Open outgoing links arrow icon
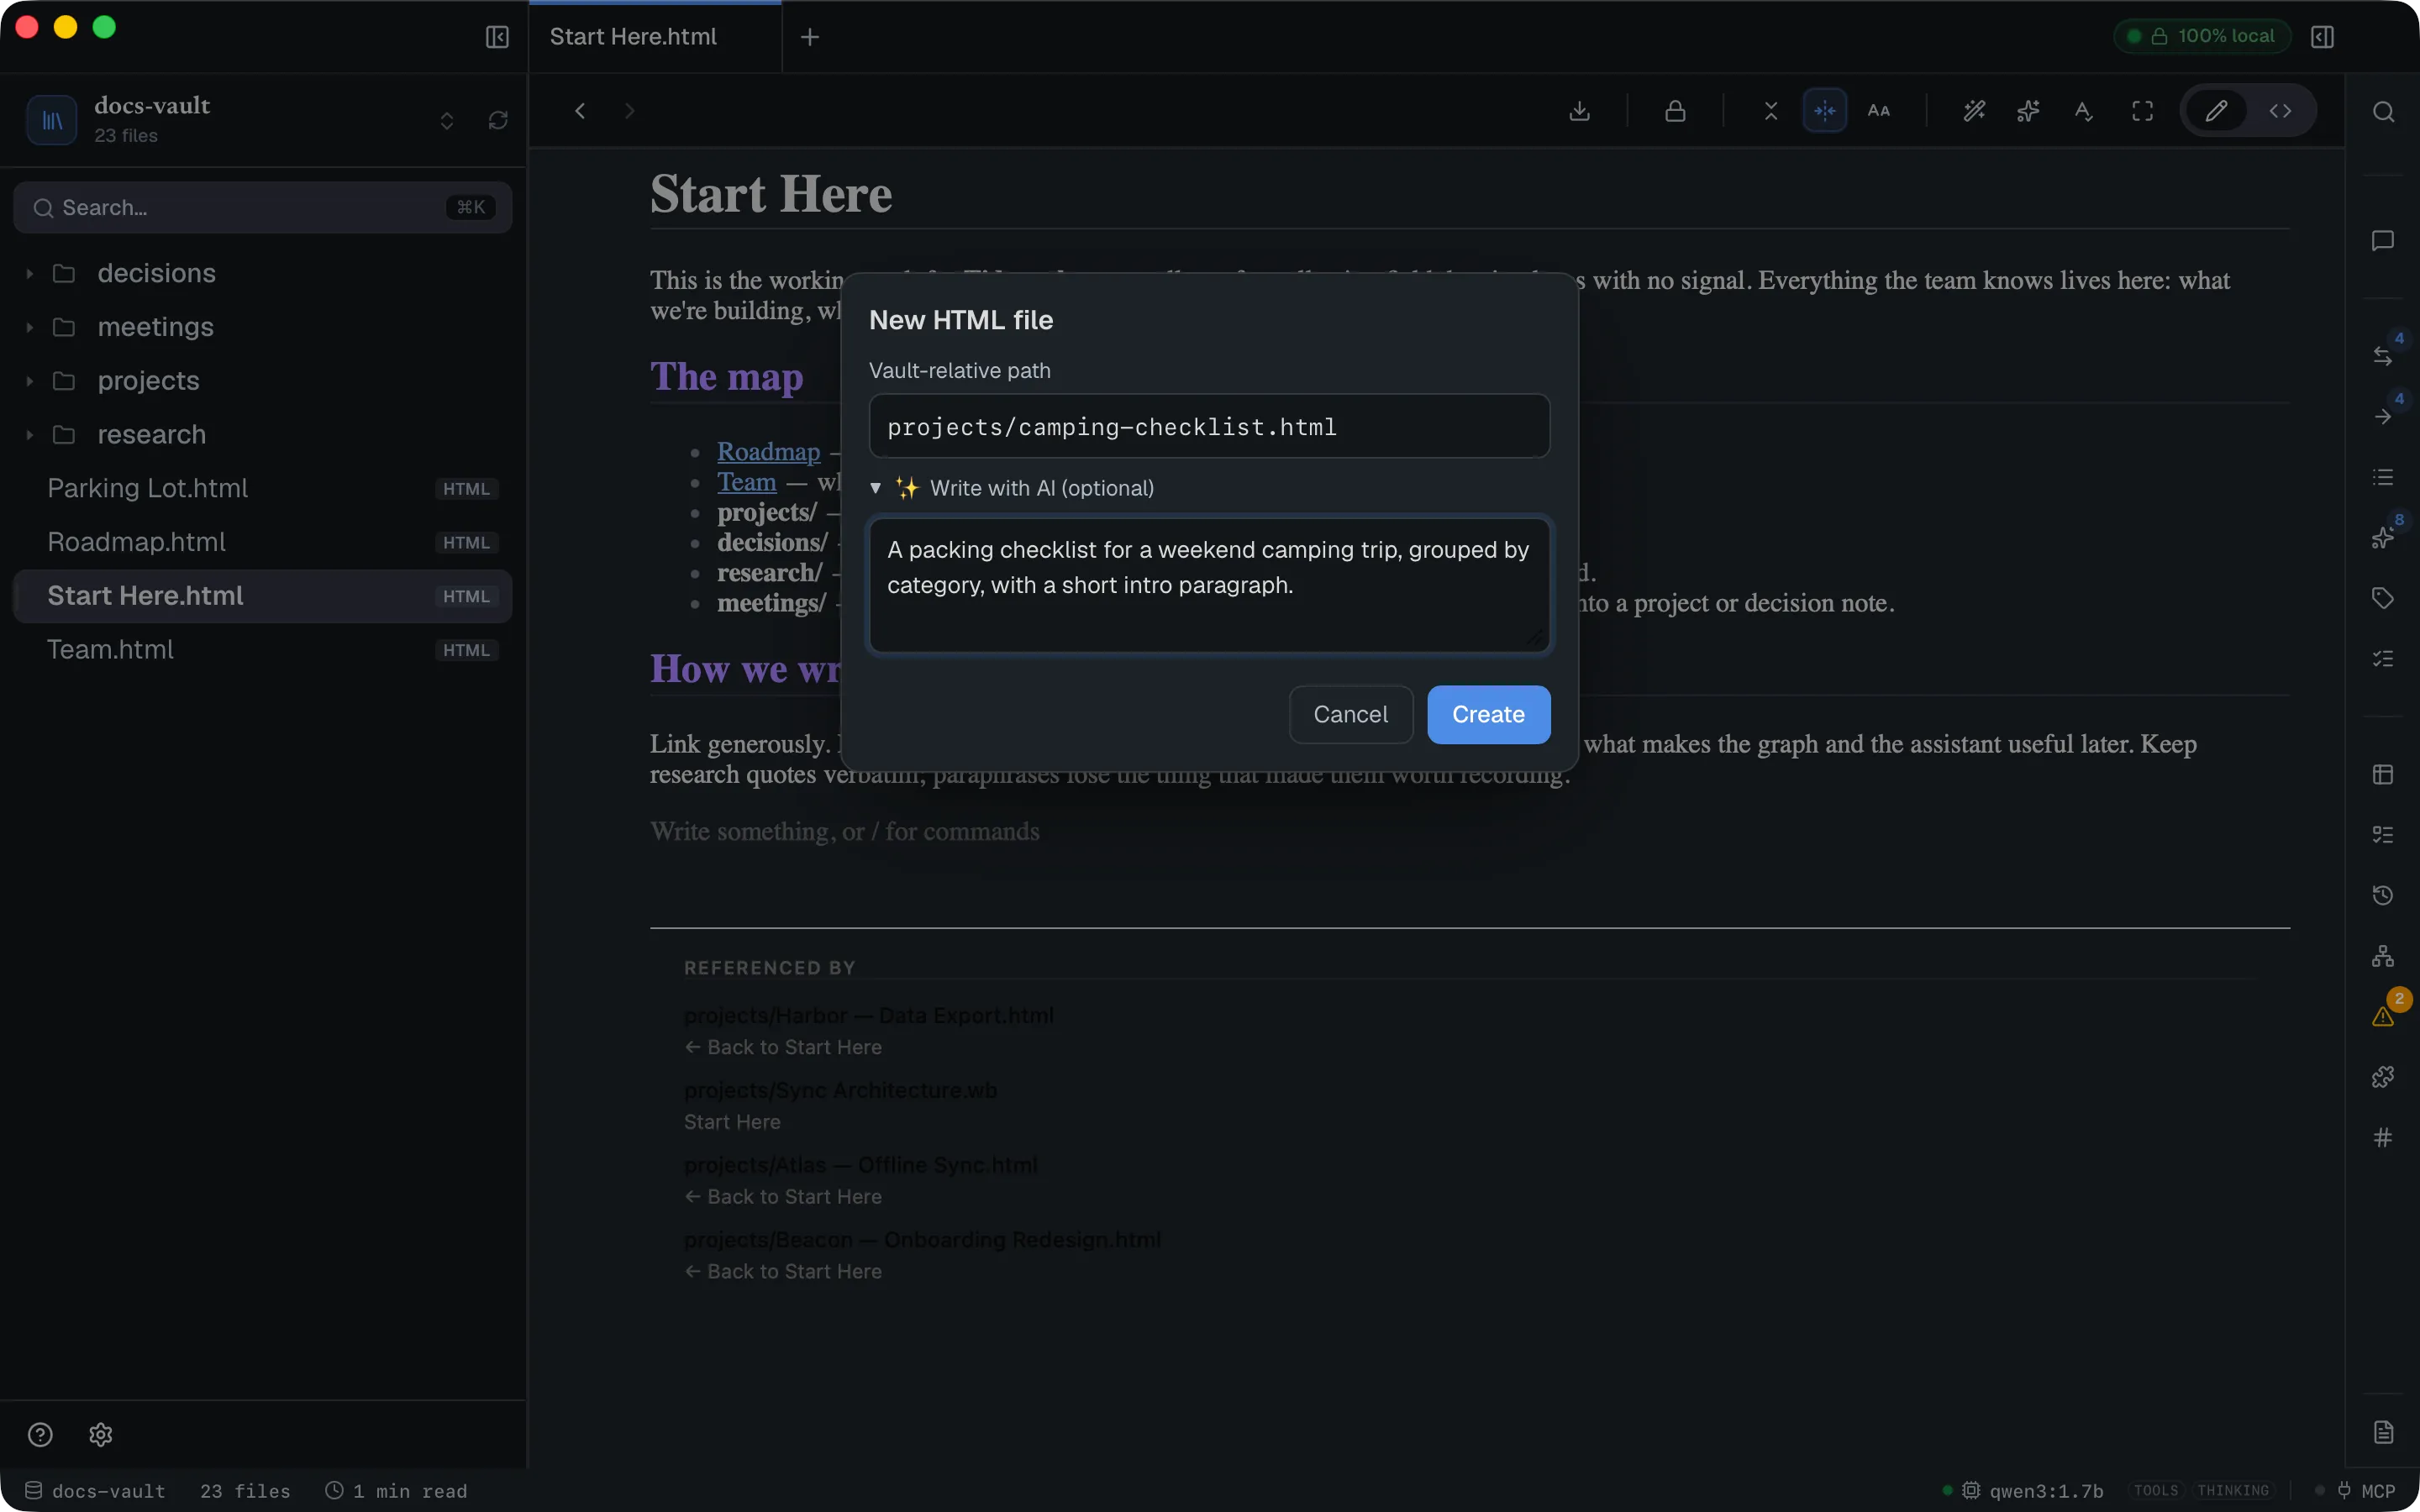The image size is (2420, 1512). [2383, 416]
